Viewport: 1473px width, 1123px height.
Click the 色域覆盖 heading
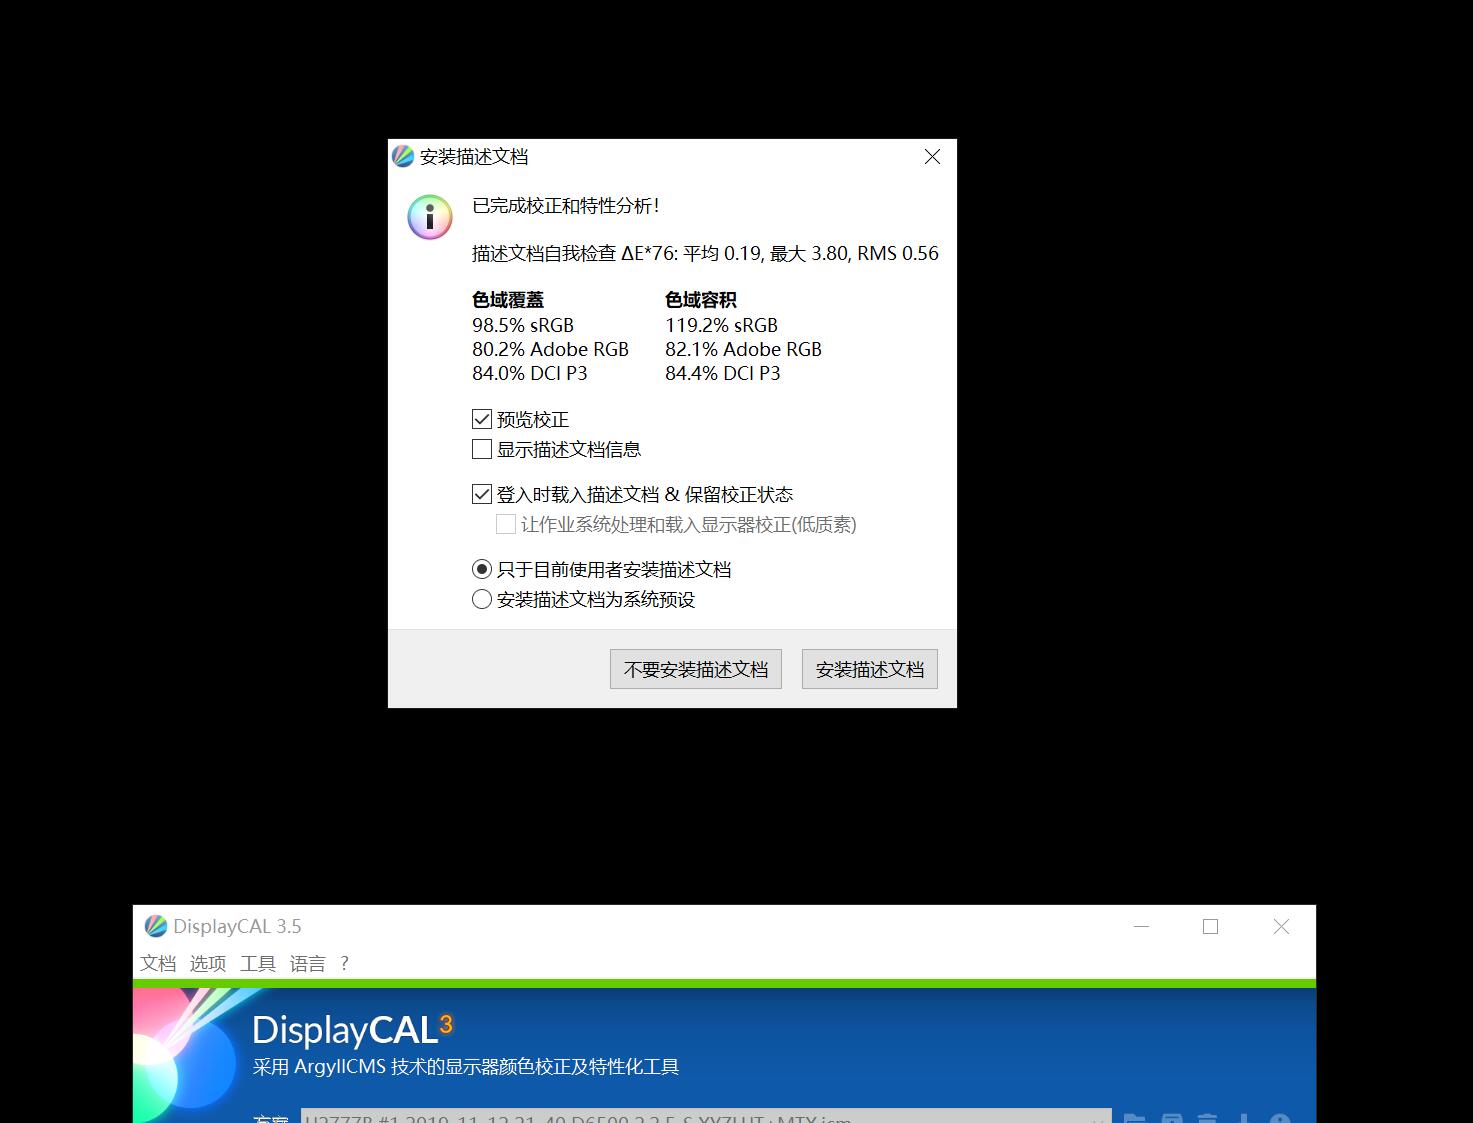tap(508, 300)
